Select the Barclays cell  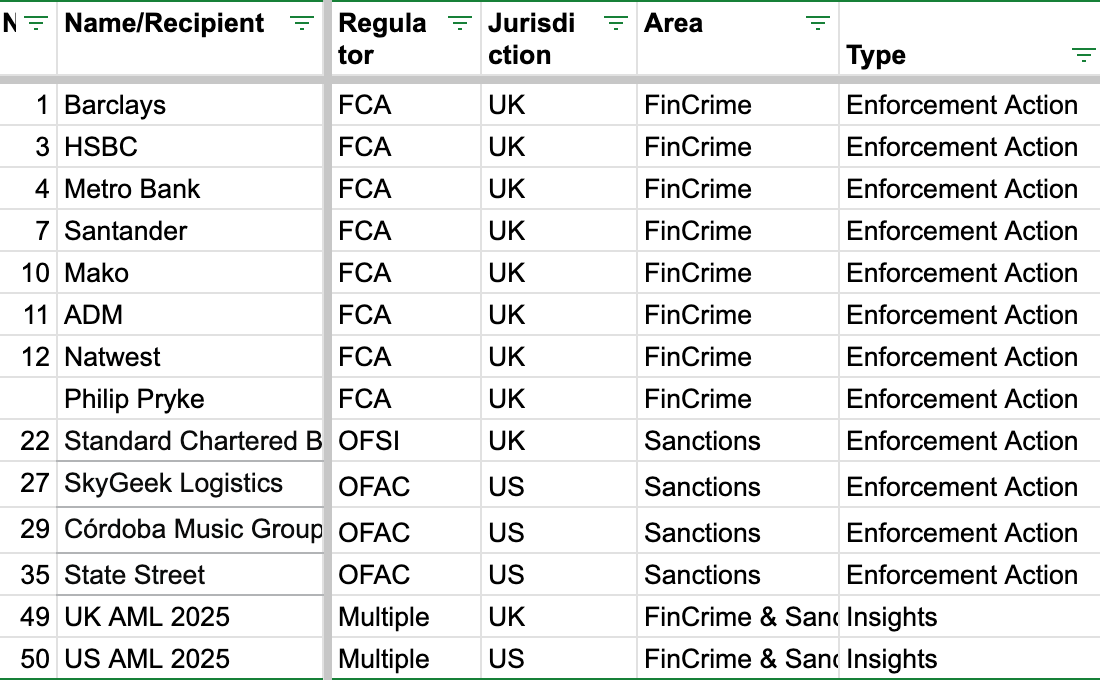(189, 105)
